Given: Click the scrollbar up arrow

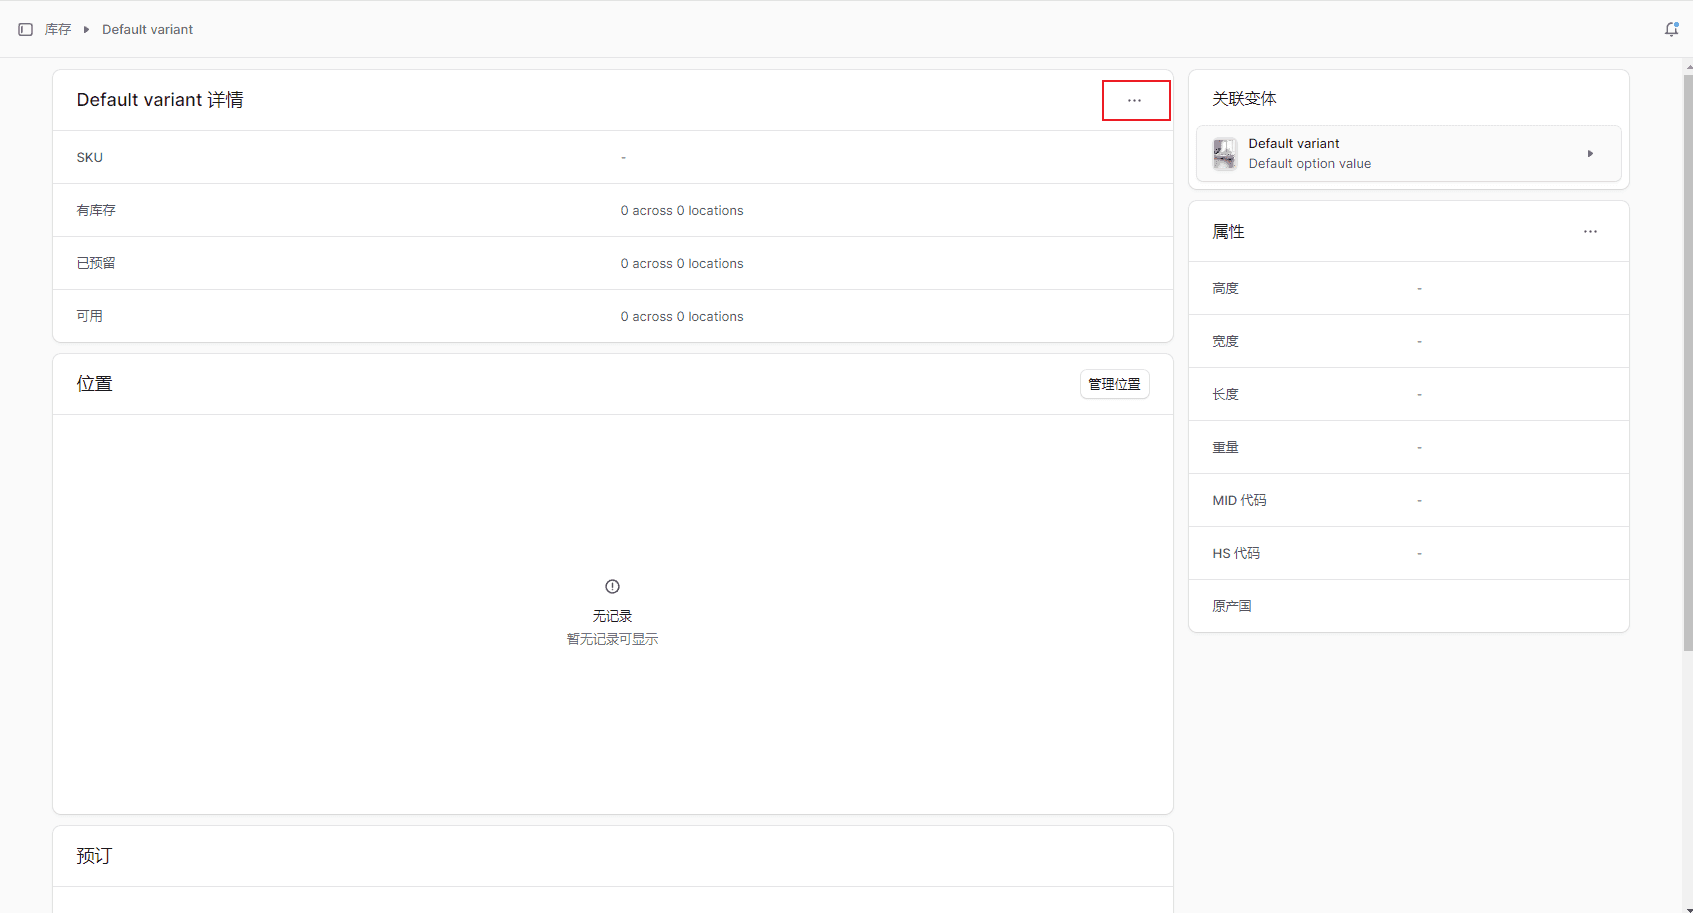Looking at the screenshot, I should pos(1688,68).
